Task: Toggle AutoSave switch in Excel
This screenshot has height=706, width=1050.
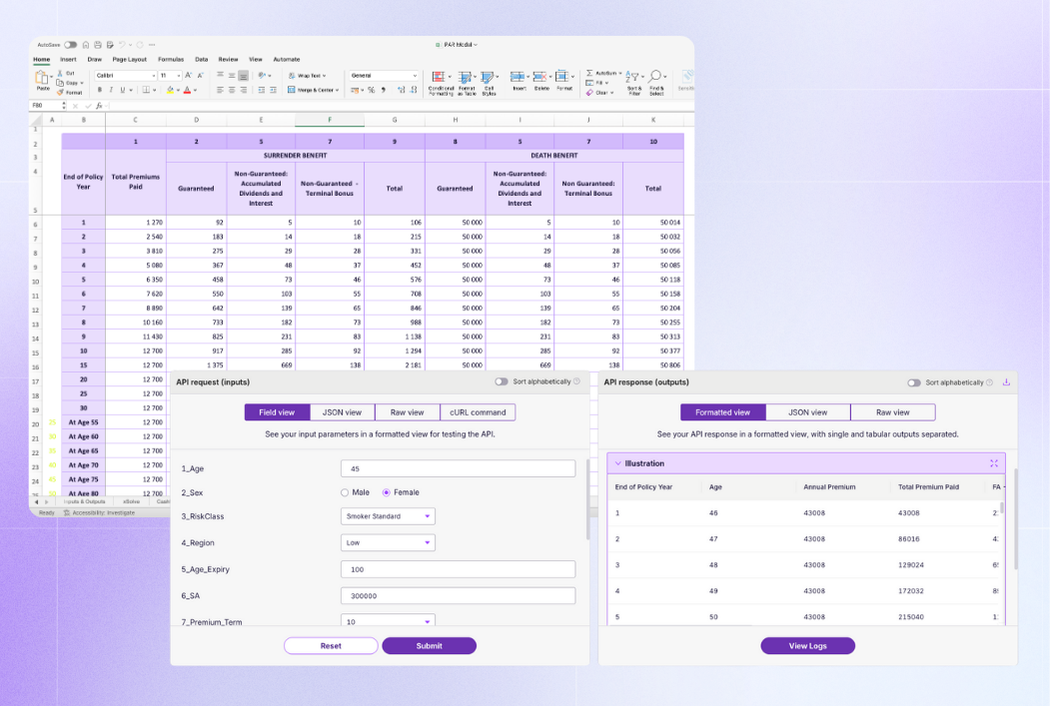Action: 70,45
